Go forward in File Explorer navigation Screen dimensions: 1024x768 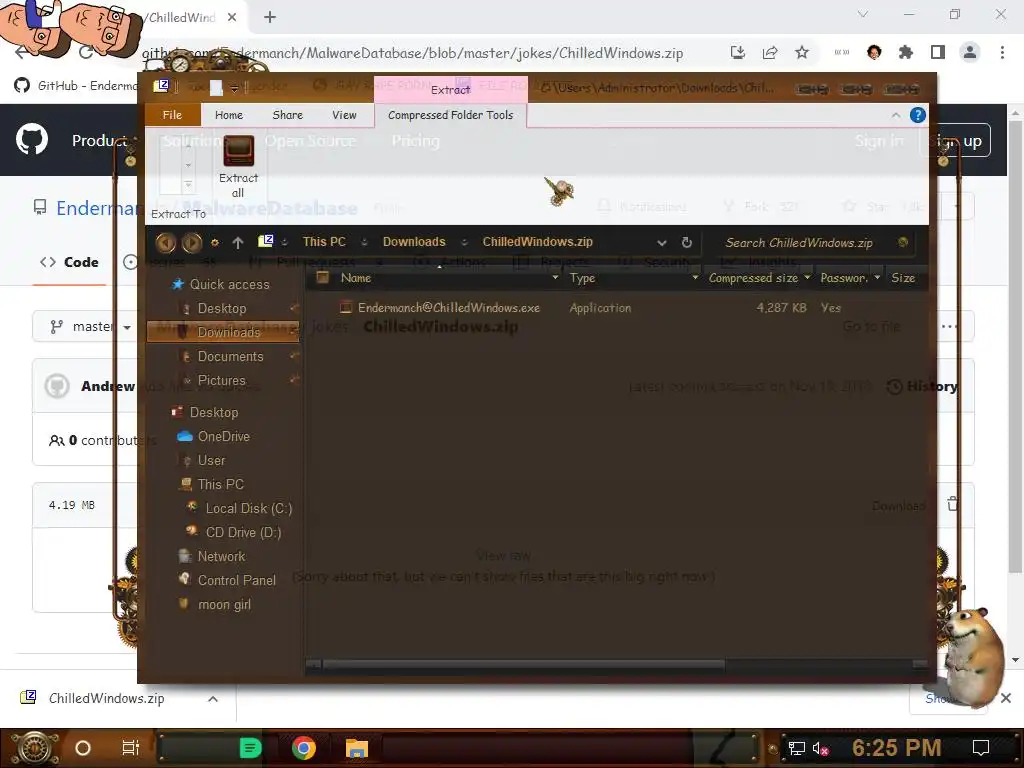(x=192, y=243)
